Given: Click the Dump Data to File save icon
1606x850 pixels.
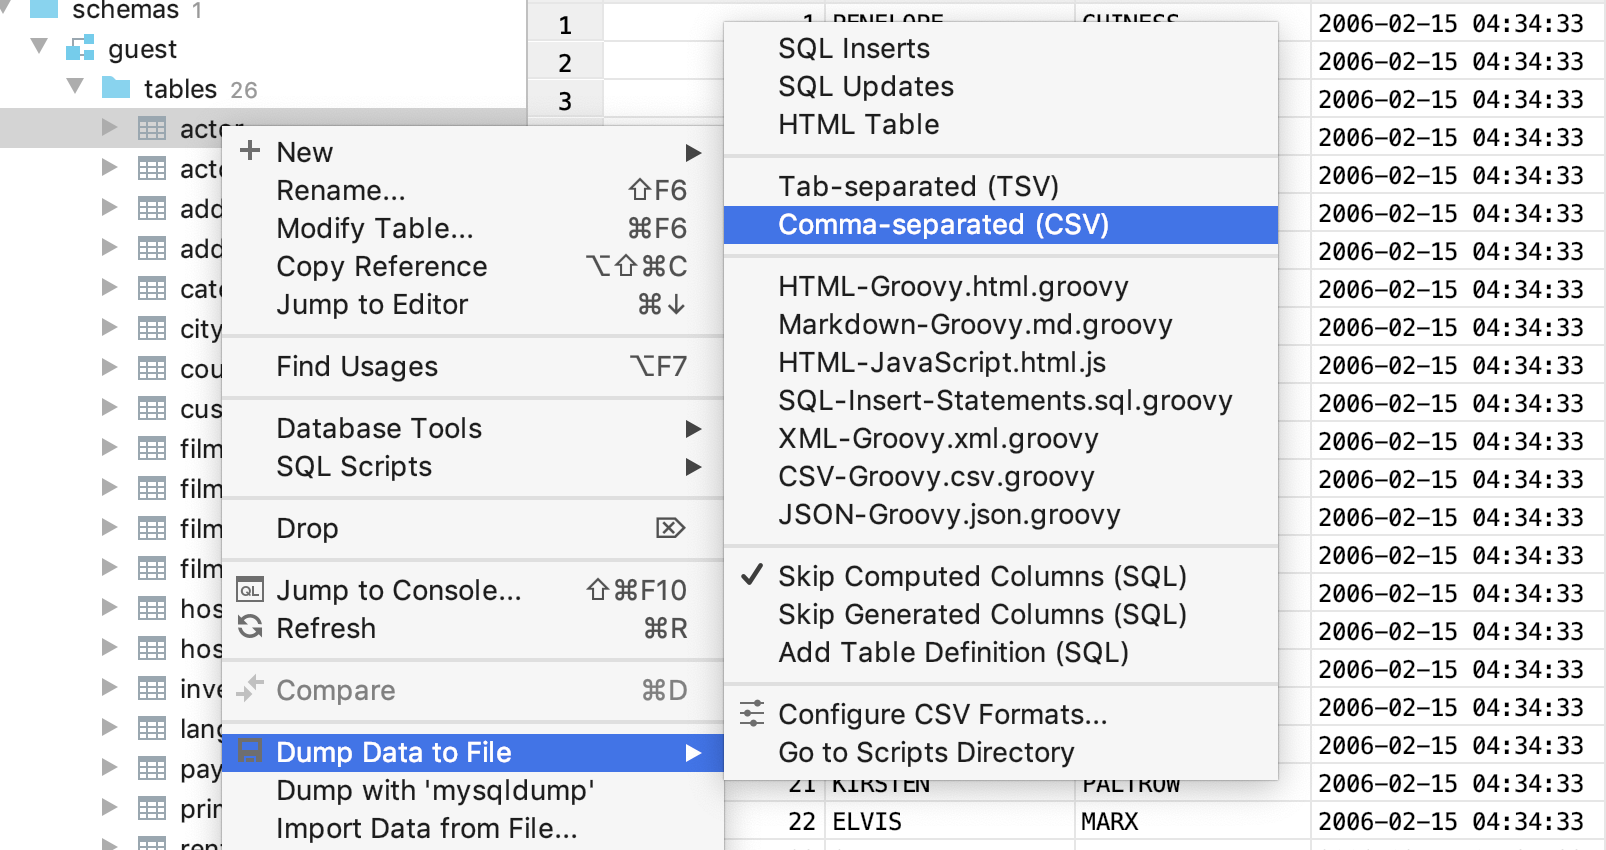Looking at the screenshot, I should coord(250,751).
